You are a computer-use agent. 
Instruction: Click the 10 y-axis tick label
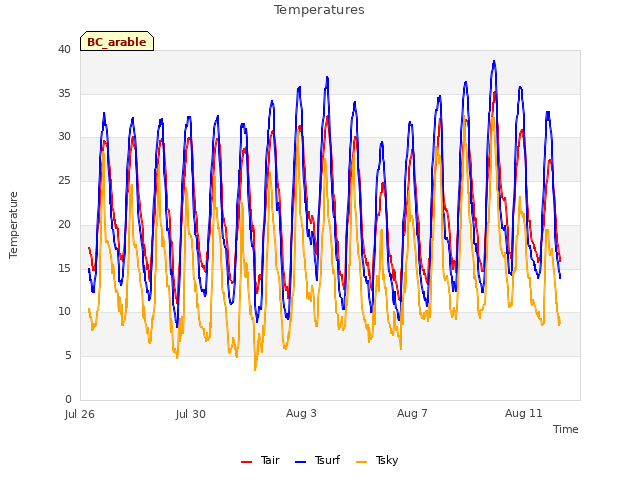point(64,312)
